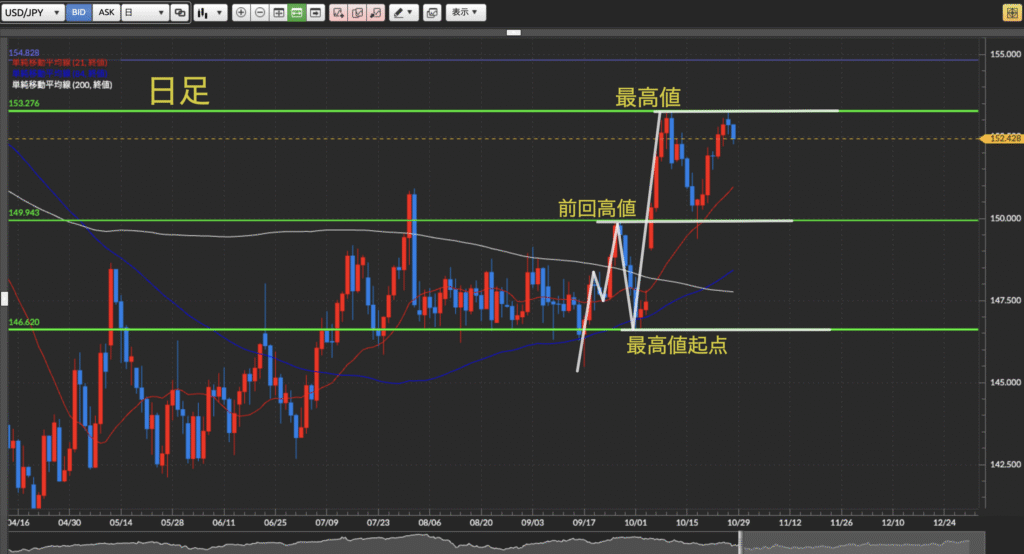Open the chart type dropdown

point(209,13)
